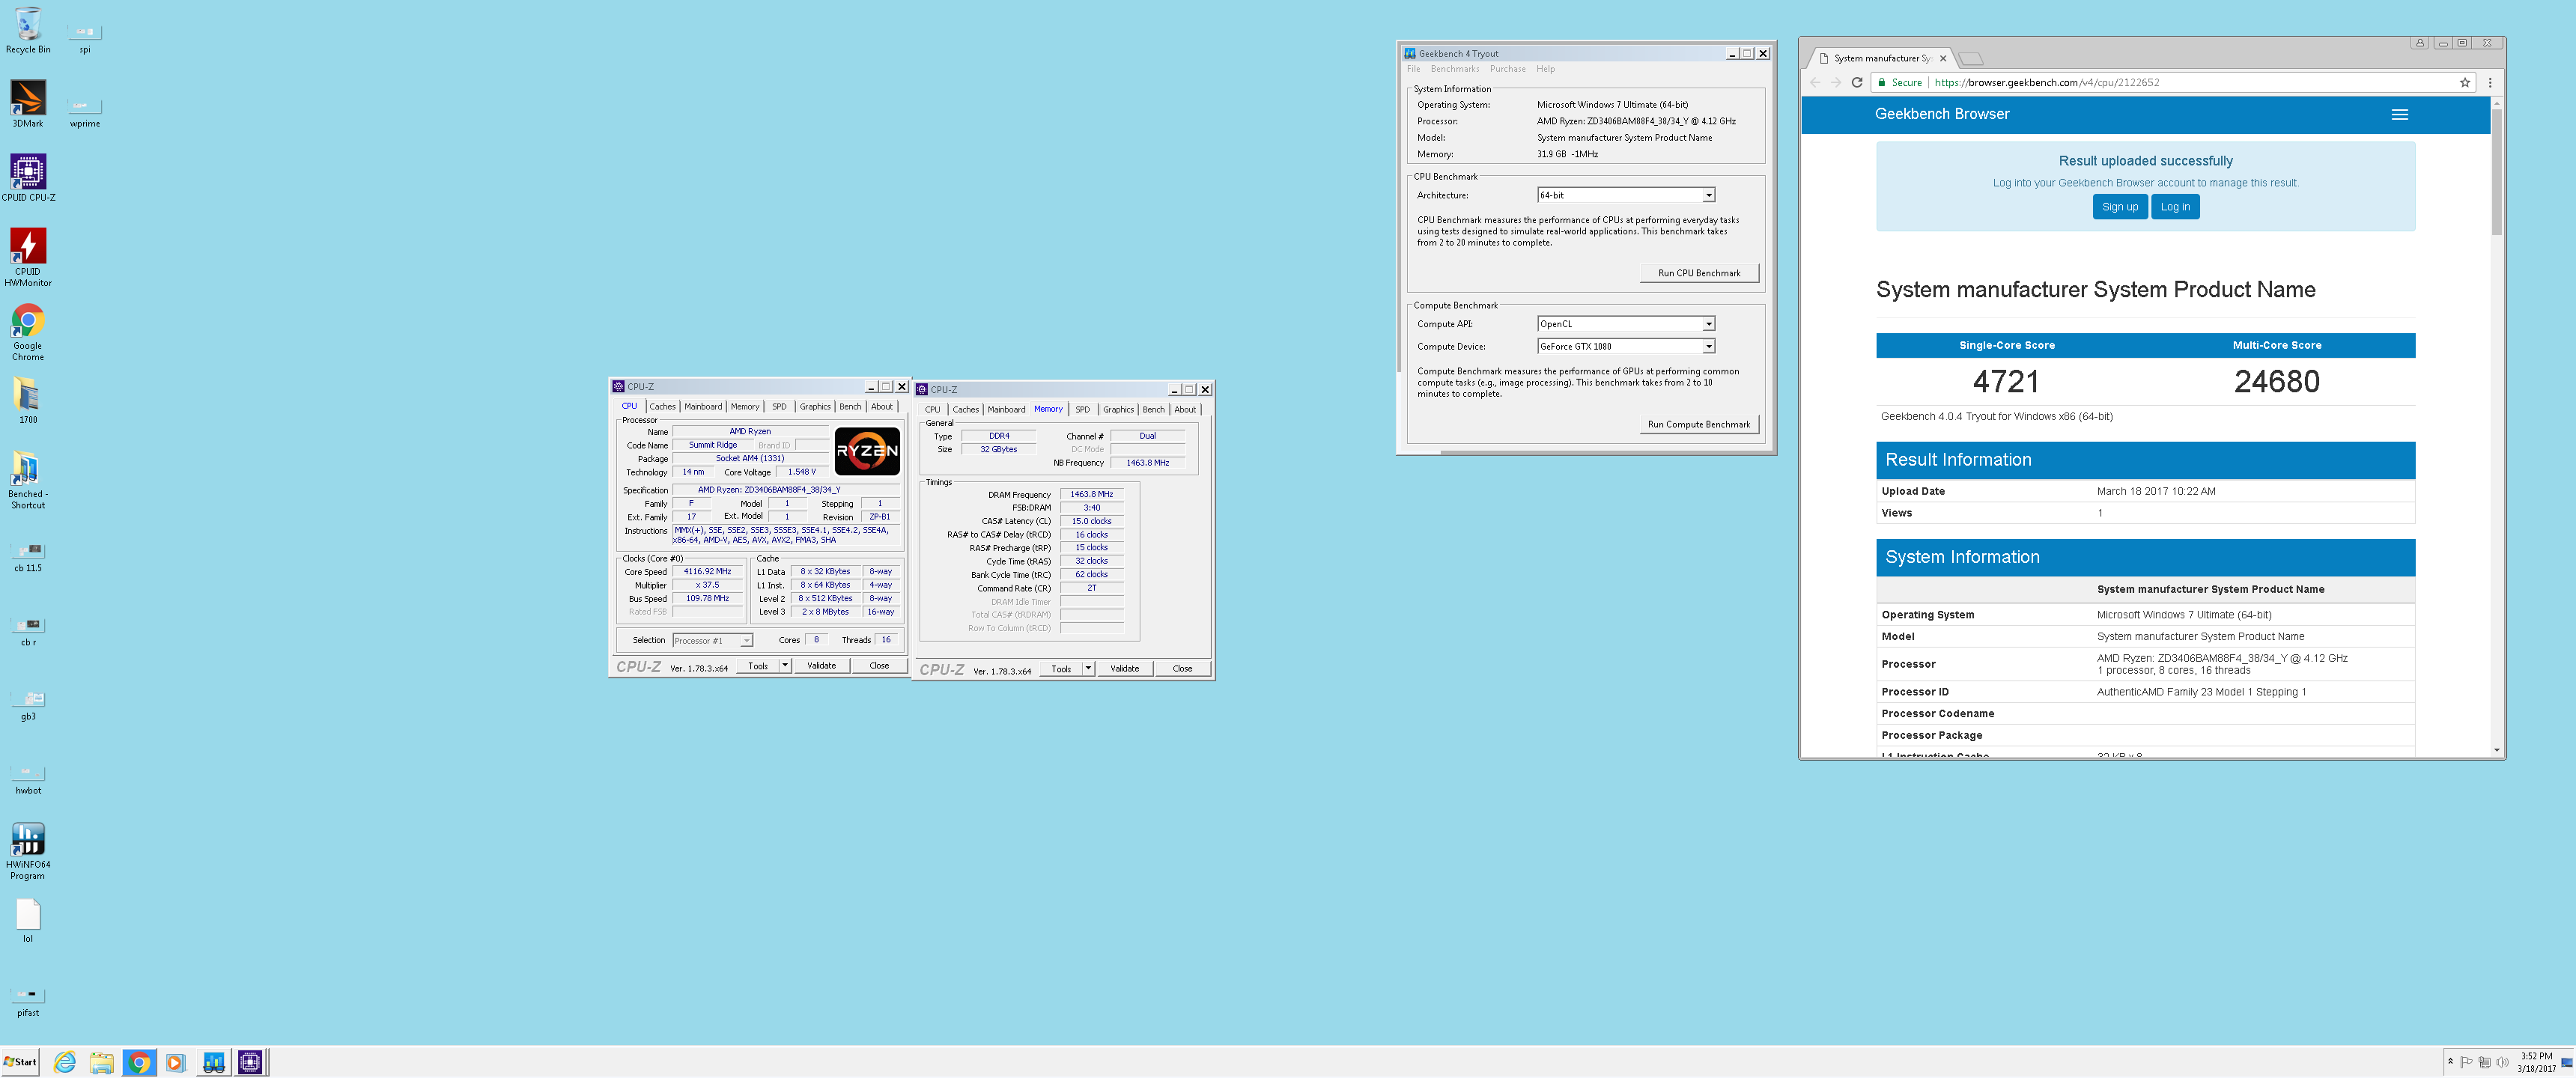This screenshot has width=2576, height=1078.
Task: Expand the Tools arrow in CPU-Z Memory window
Action: coord(1088,668)
